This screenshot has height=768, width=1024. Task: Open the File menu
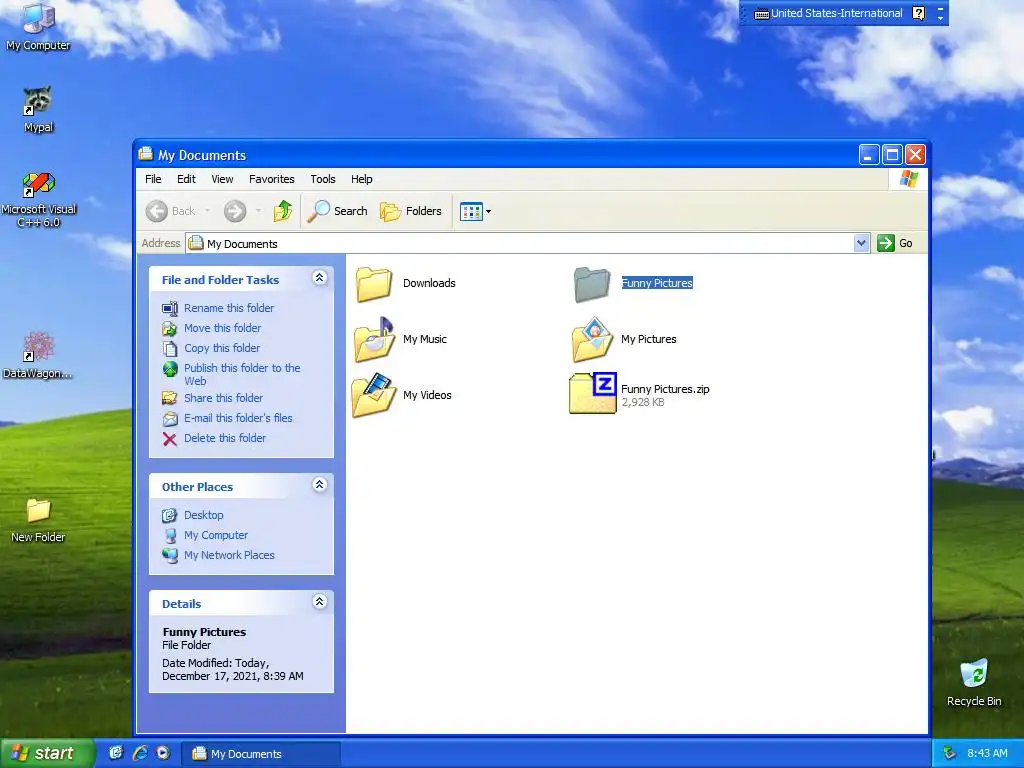click(153, 179)
